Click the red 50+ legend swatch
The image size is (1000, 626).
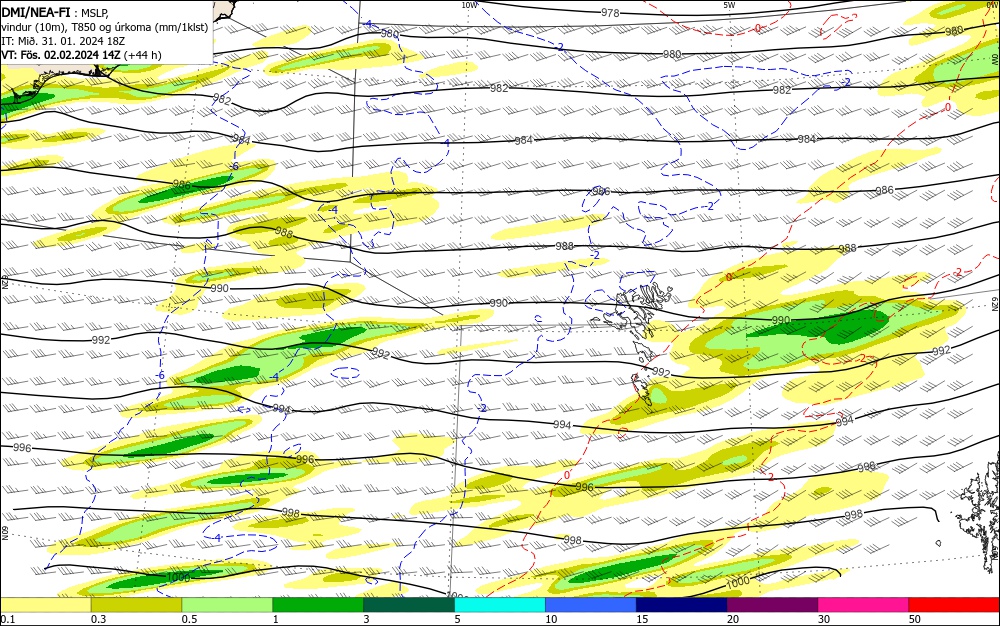[x=954, y=605]
